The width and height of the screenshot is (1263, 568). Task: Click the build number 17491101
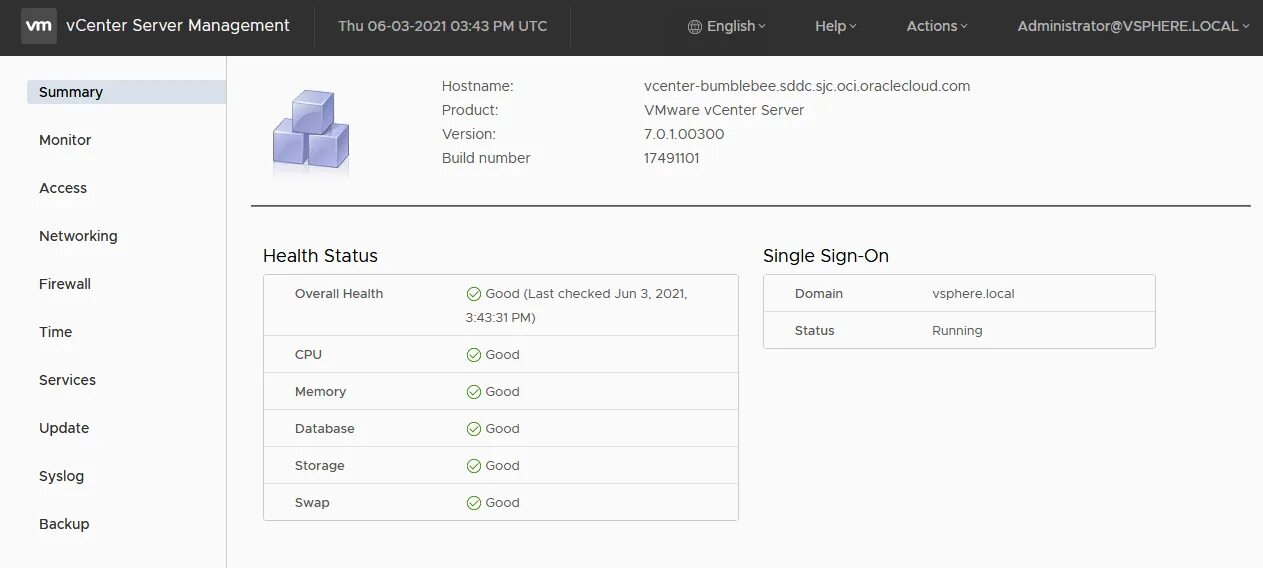(671, 158)
